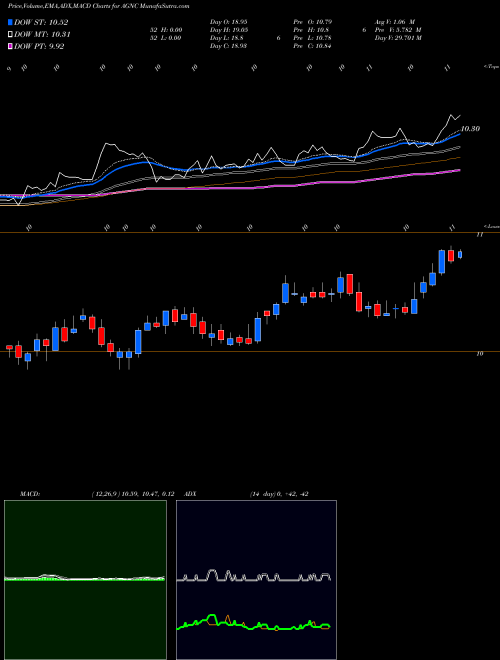The image size is (500, 660).
Task: Click the 'Avg V: 1.06 M' value
Action: (x=395, y=22)
